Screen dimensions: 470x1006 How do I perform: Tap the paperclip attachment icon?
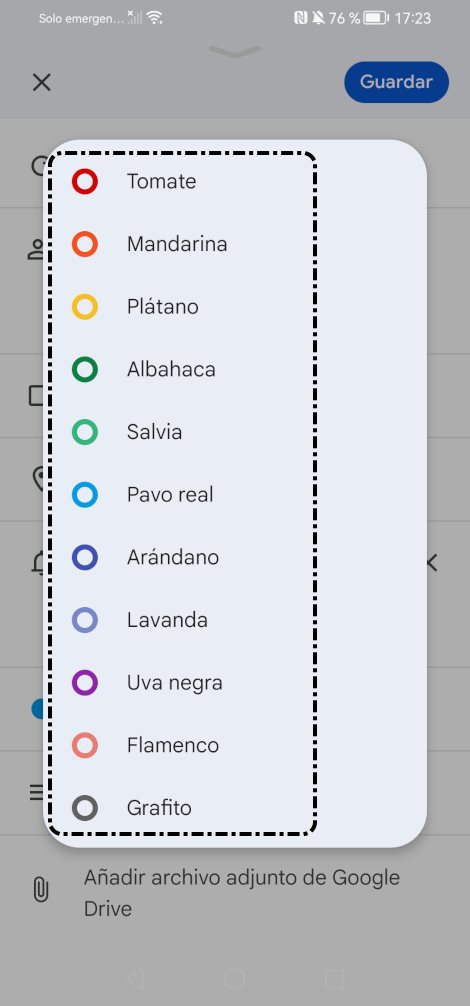point(40,892)
